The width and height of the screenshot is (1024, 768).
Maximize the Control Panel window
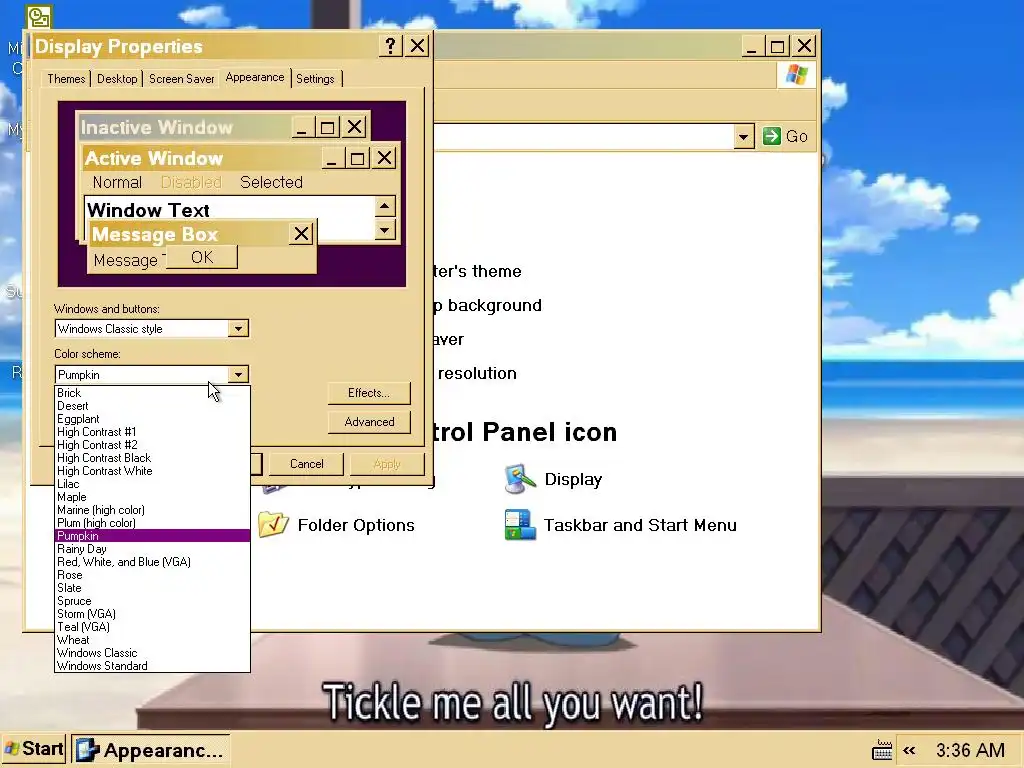(777, 46)
